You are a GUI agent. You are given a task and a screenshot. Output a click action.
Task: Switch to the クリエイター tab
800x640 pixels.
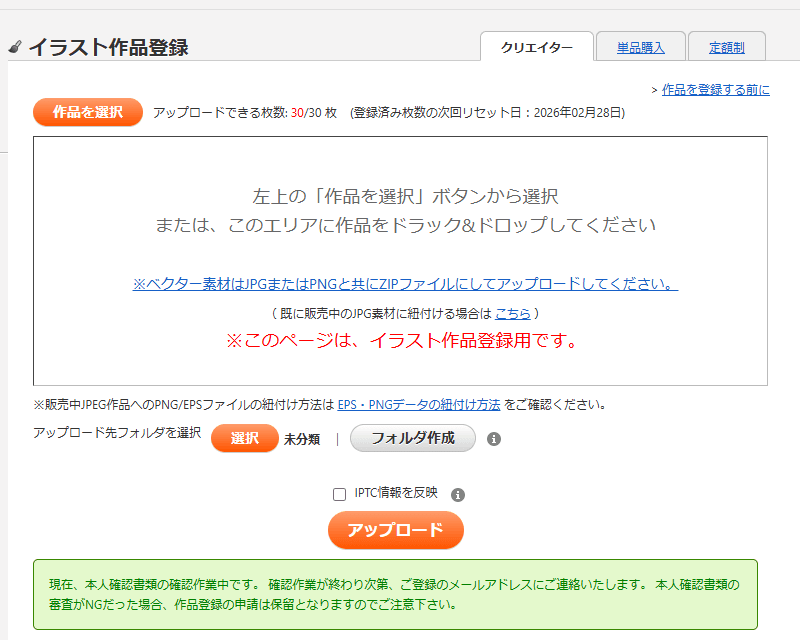pos(537,47)
